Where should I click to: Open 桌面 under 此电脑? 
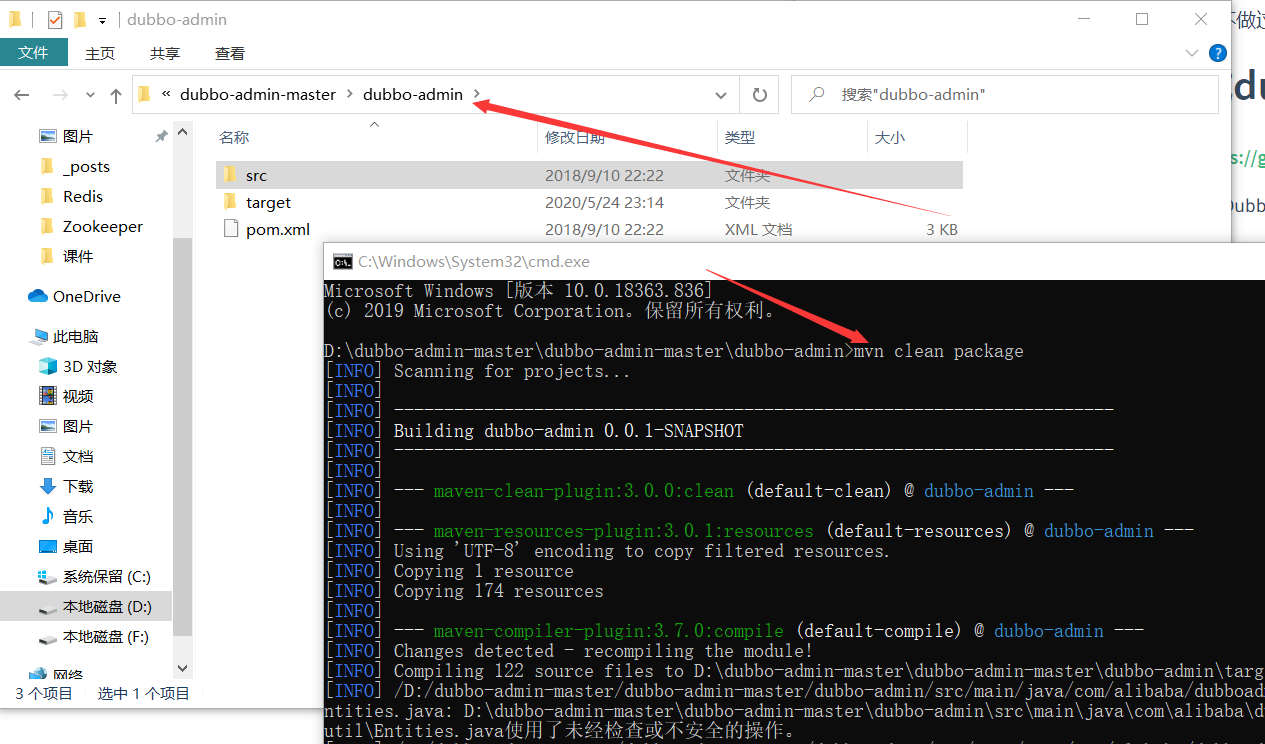(78, 546)
